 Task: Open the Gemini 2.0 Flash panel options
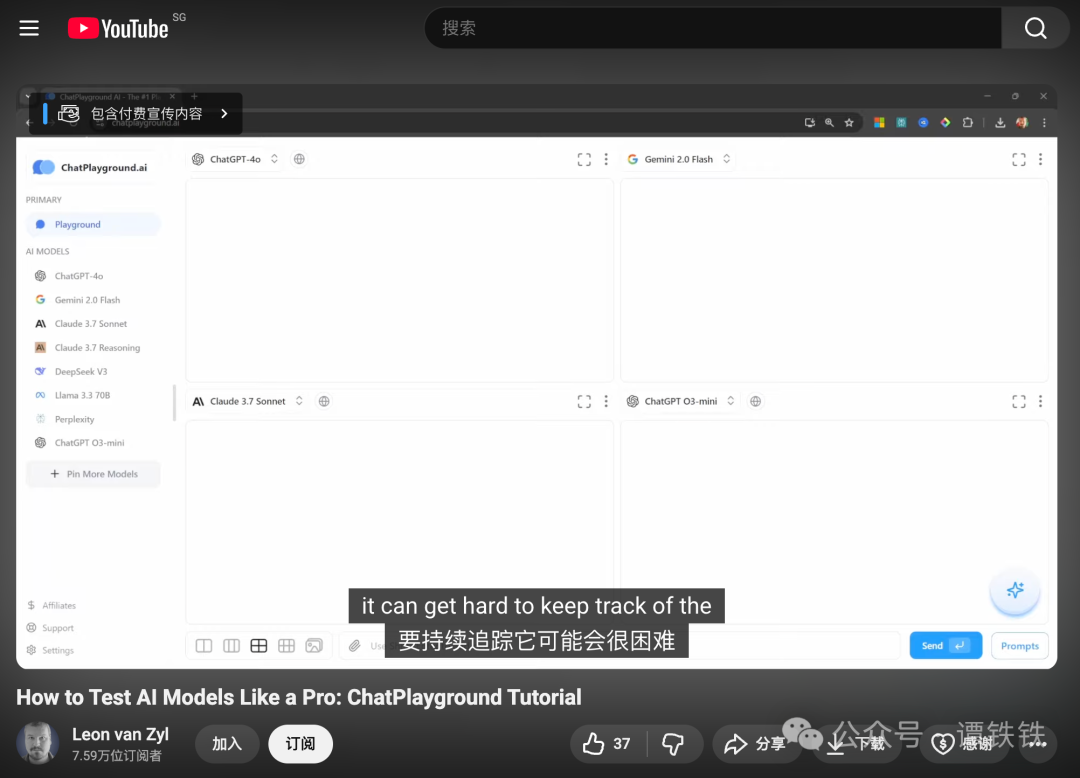click(x=1040, y=159)
